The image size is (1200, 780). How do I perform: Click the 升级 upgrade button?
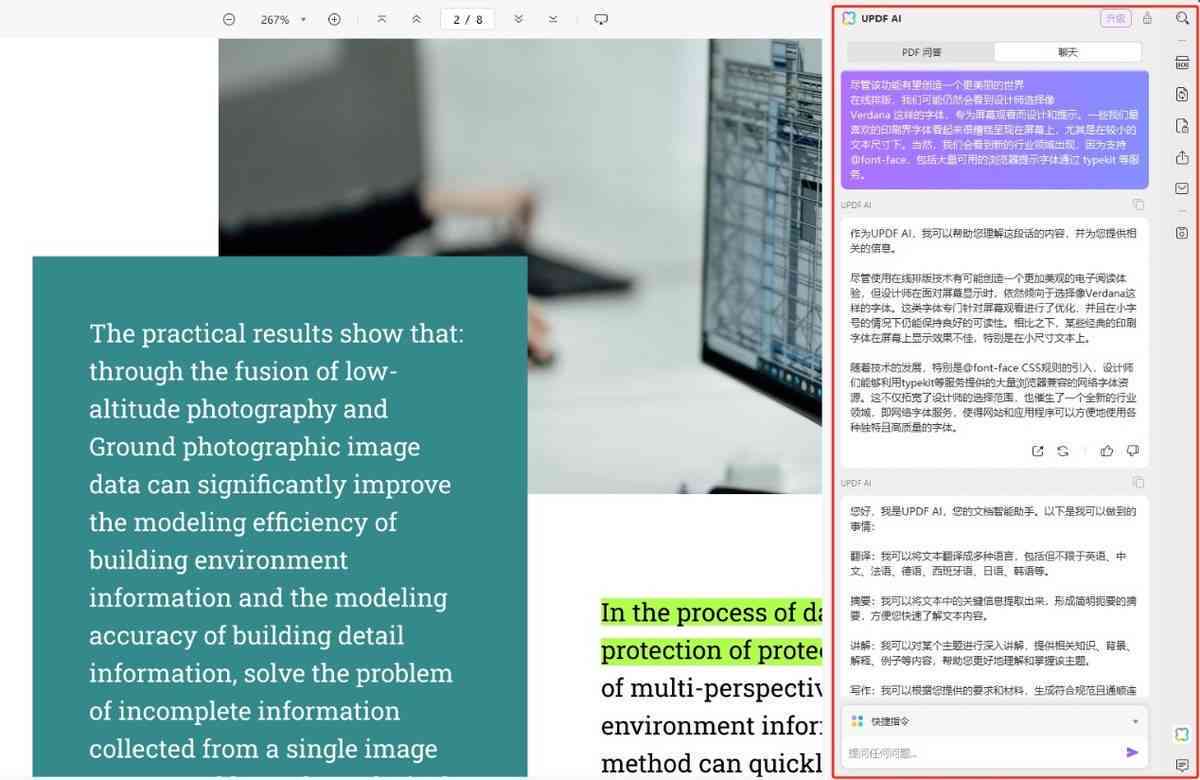coord(1114,18)
